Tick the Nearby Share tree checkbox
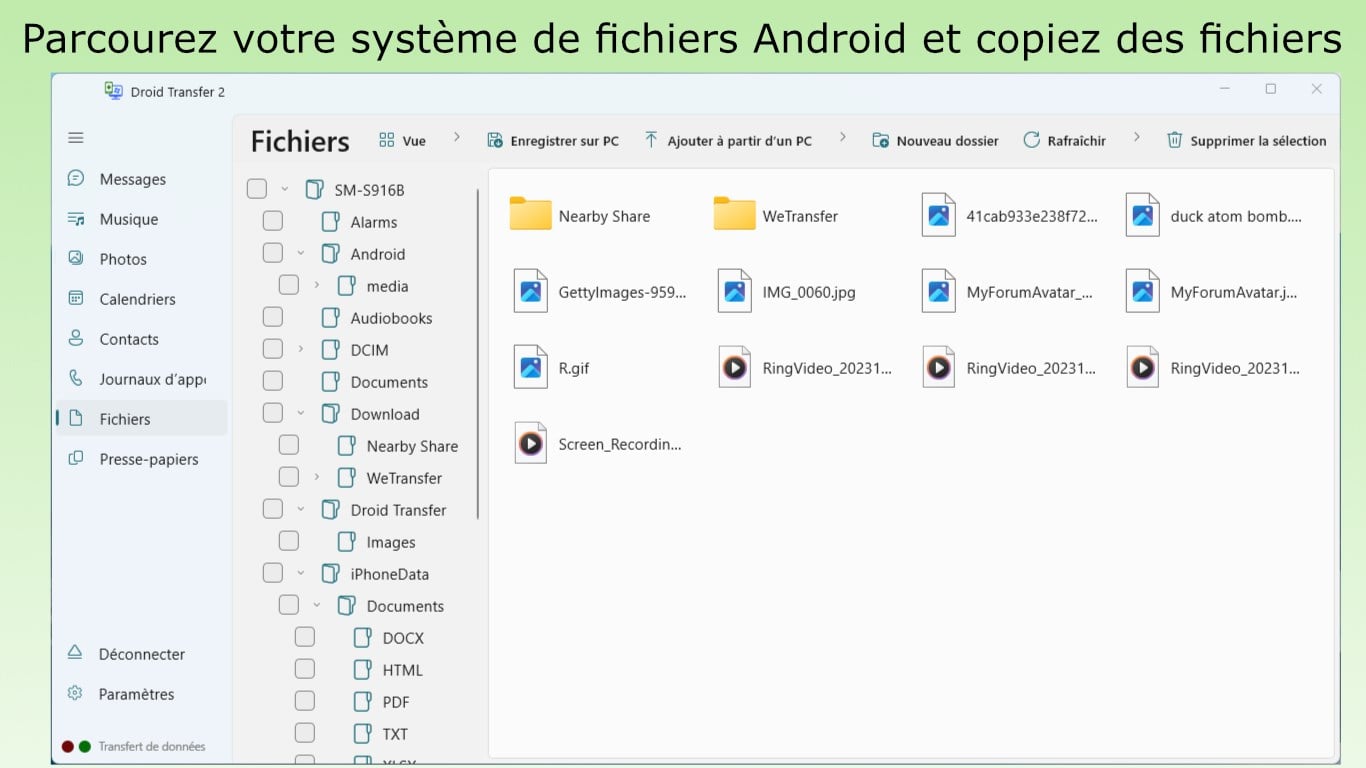 tap(289, 445)
